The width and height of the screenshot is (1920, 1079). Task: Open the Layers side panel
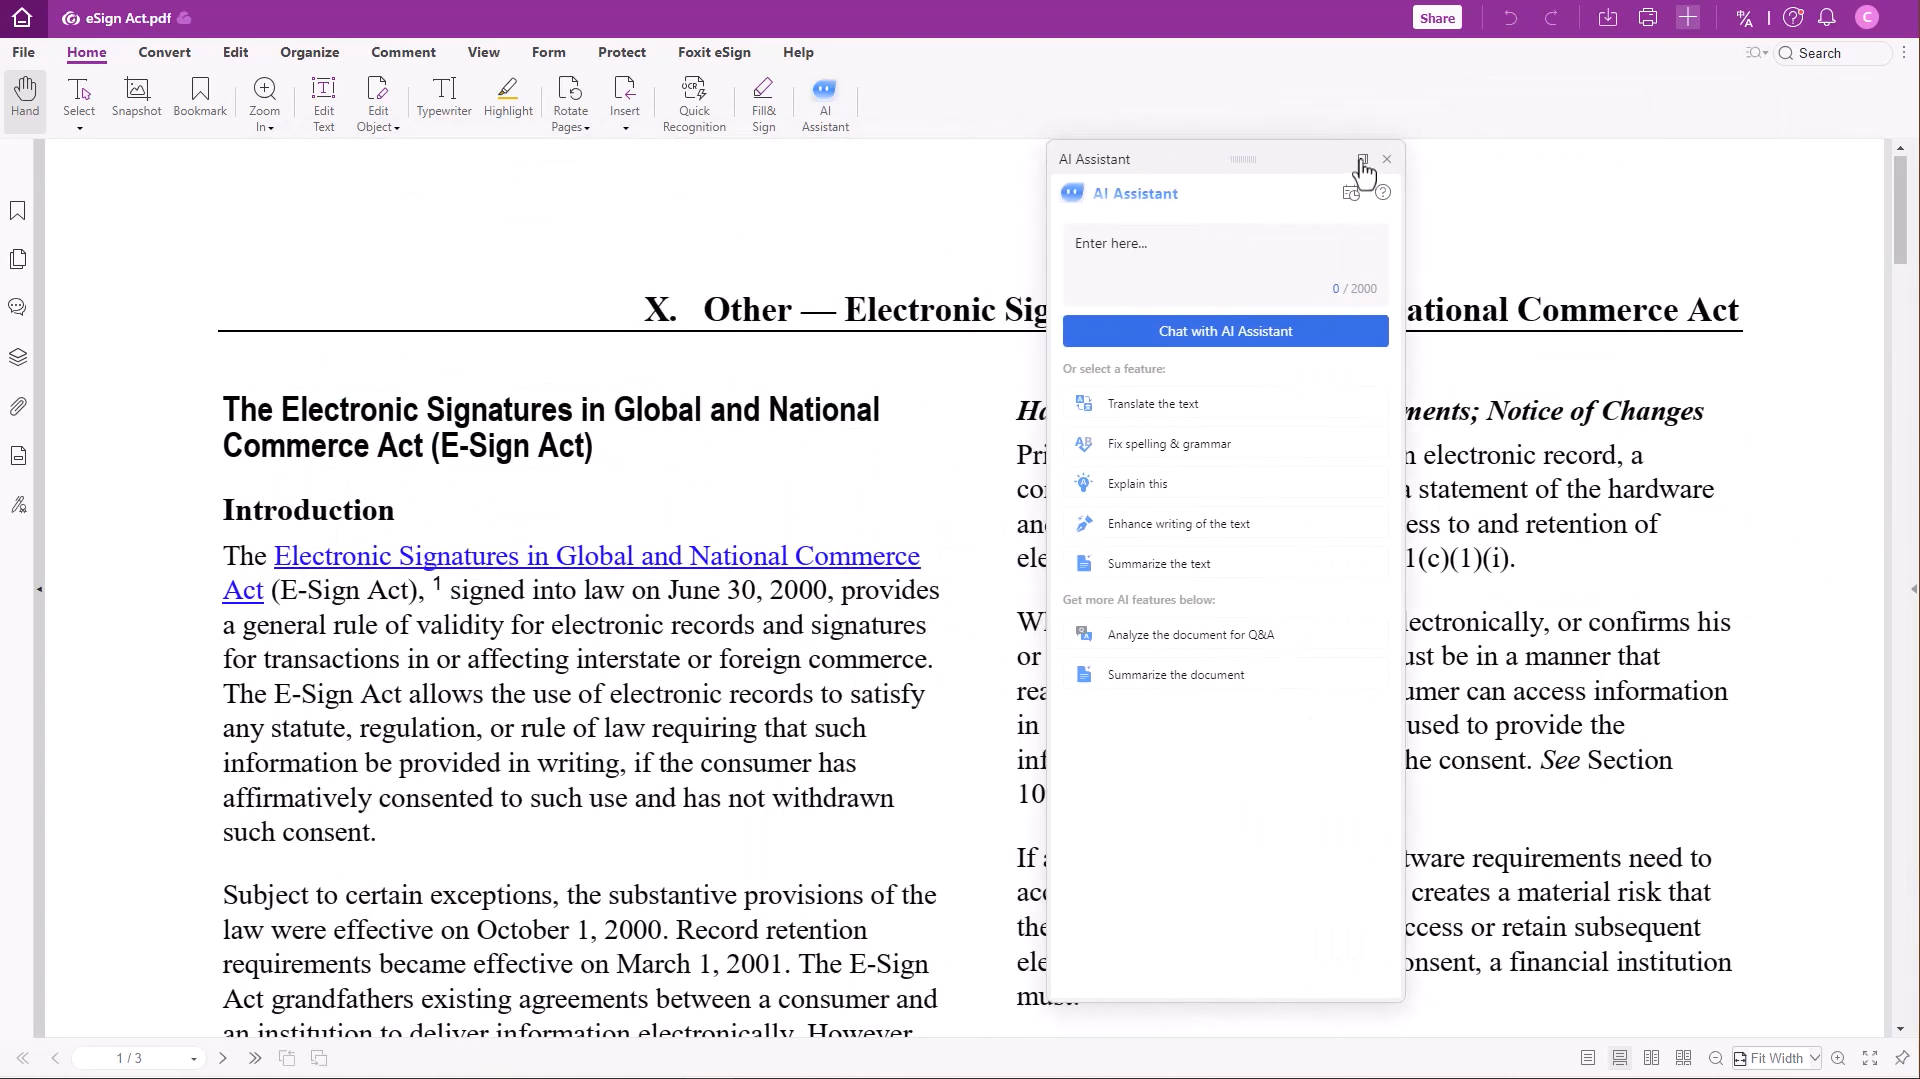click(x=18, y=357)
